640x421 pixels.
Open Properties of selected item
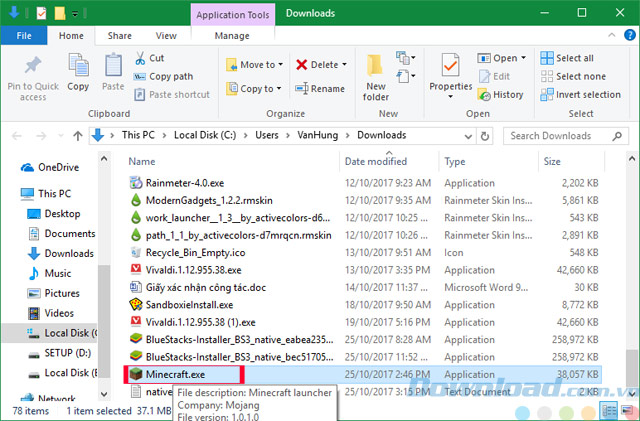[450, 71]
